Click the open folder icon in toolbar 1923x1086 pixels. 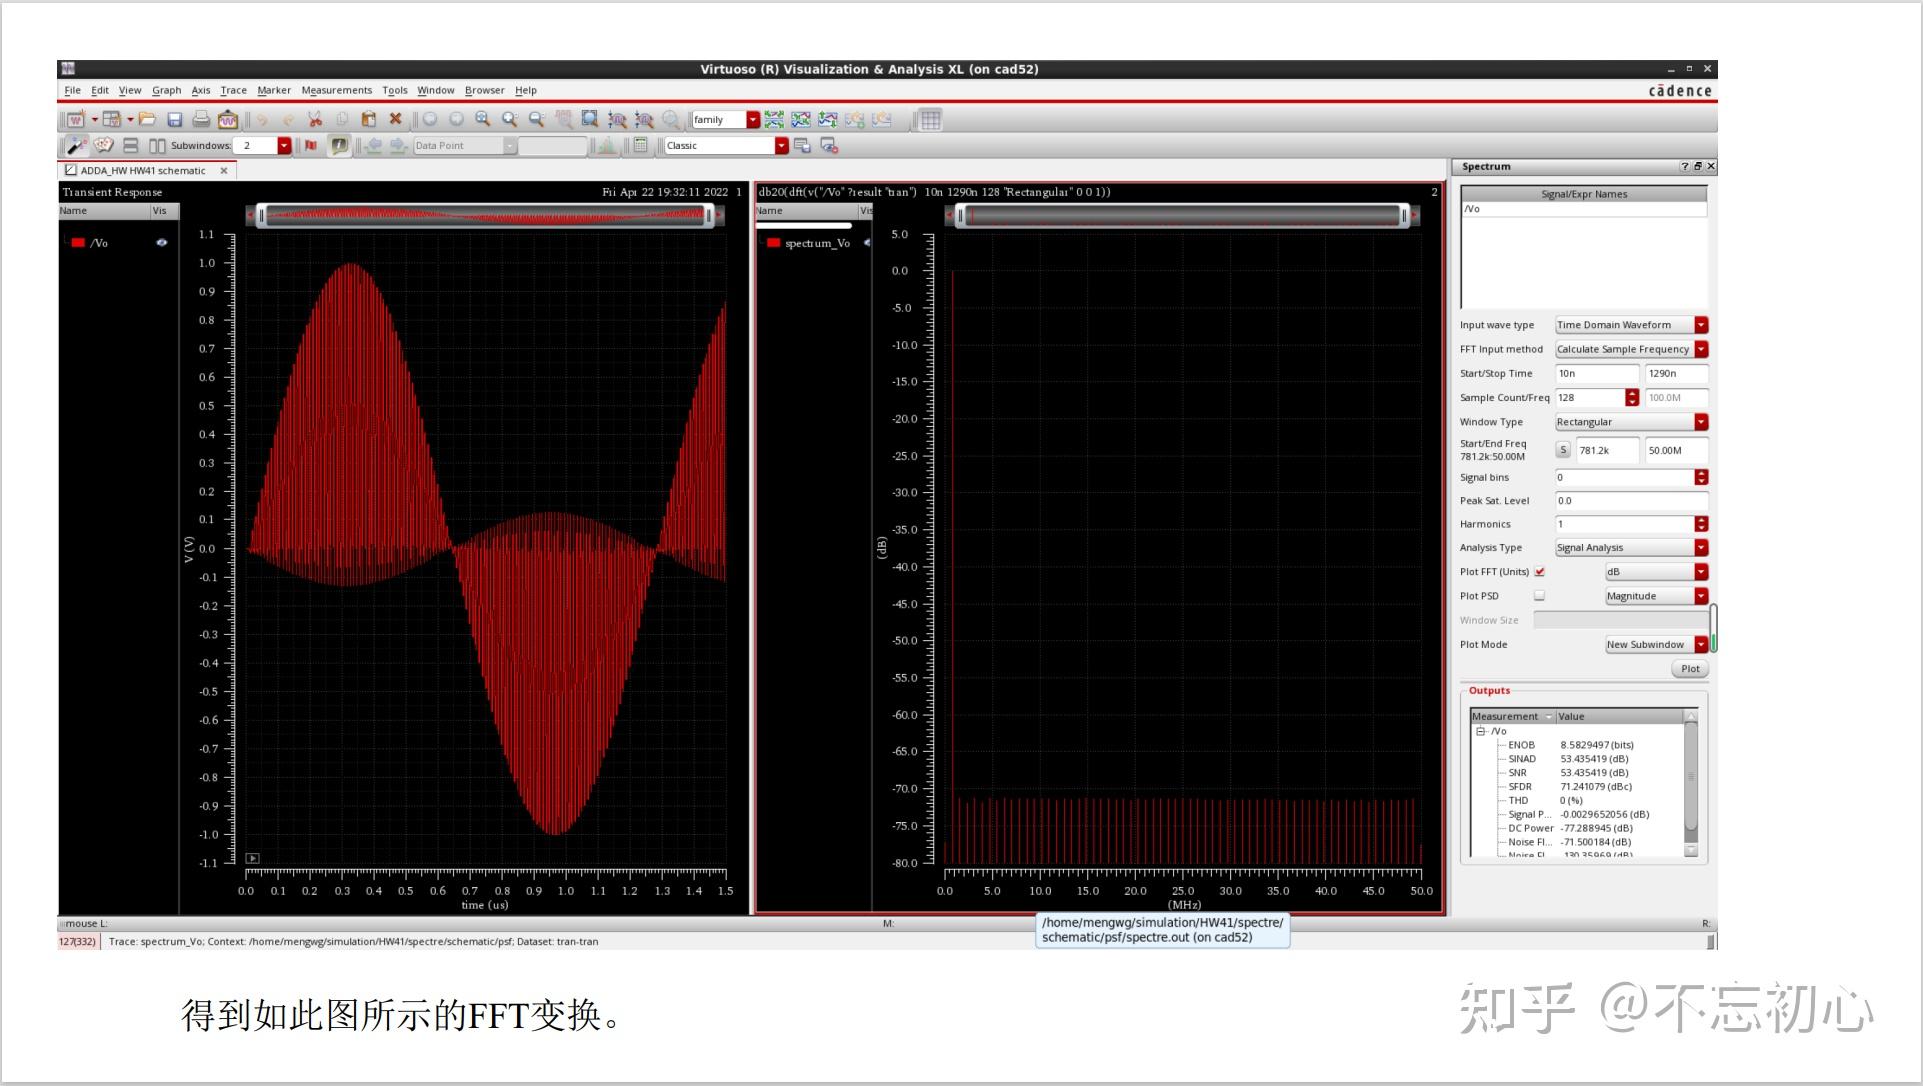click(147, 119)
